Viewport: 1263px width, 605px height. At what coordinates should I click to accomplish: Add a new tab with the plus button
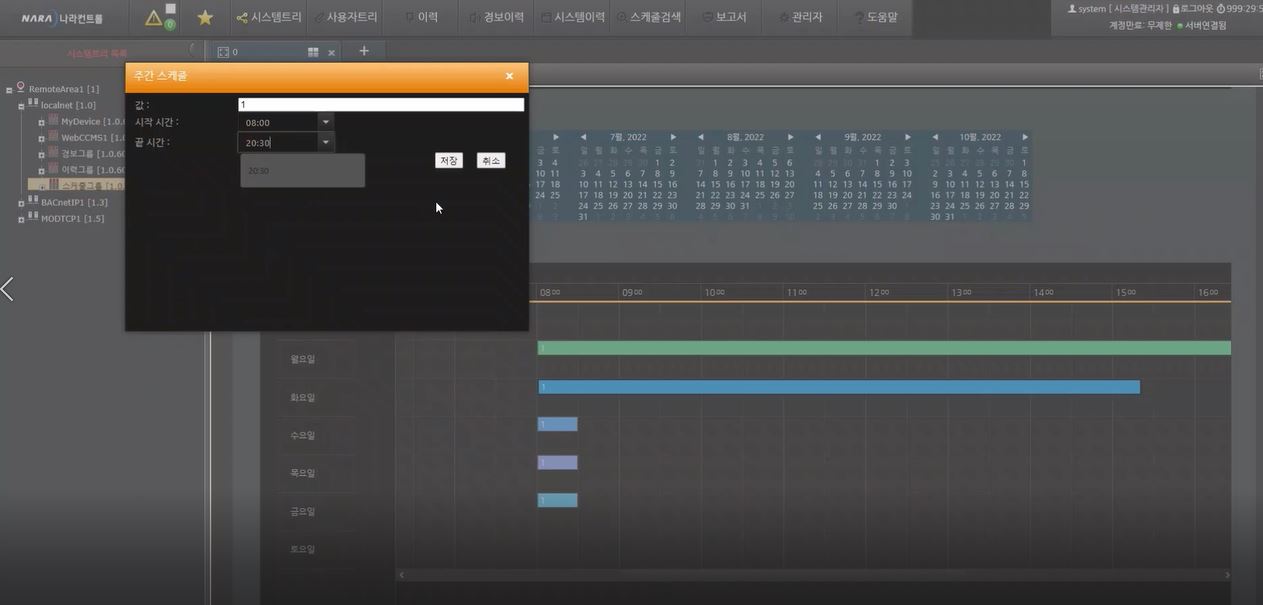(x=364, y=51)
